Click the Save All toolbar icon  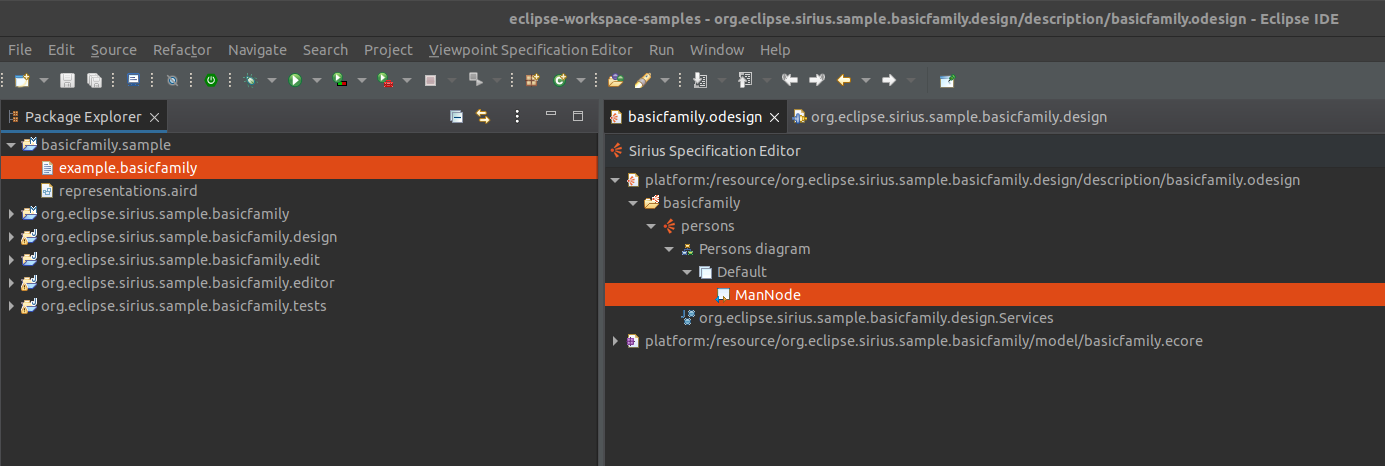pos(95,80)
